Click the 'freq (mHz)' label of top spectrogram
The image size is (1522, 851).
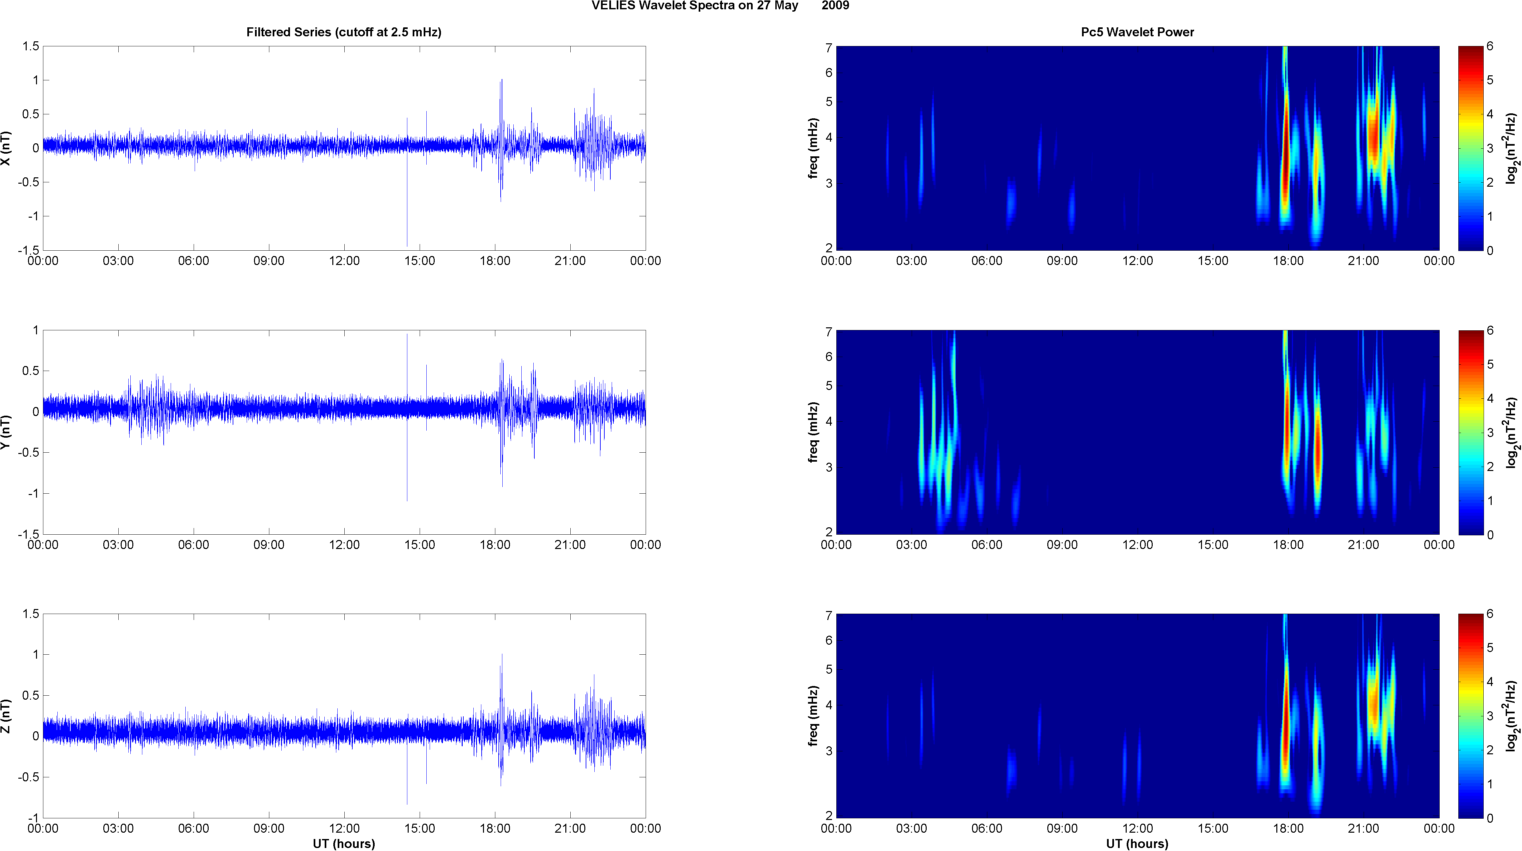(814, 148)
